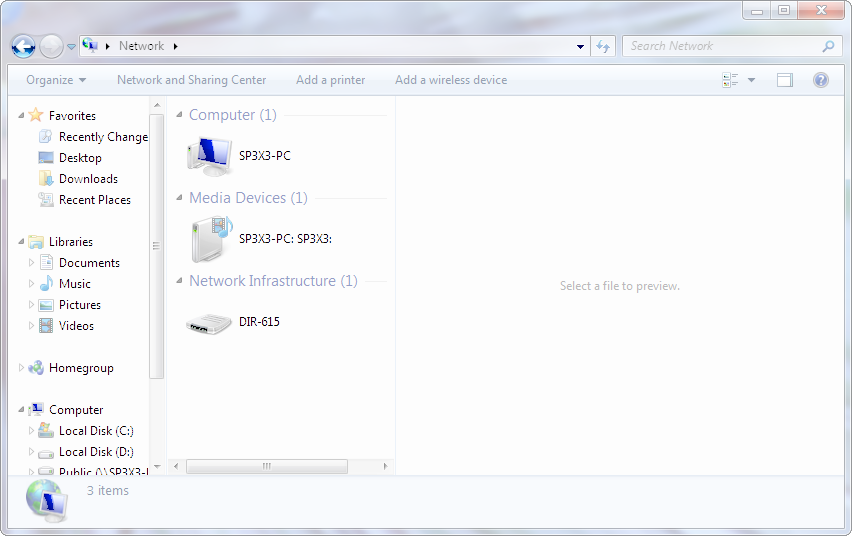Collapse the Favorites section
This screenshot has width=852, height=536.
(21, 115)
